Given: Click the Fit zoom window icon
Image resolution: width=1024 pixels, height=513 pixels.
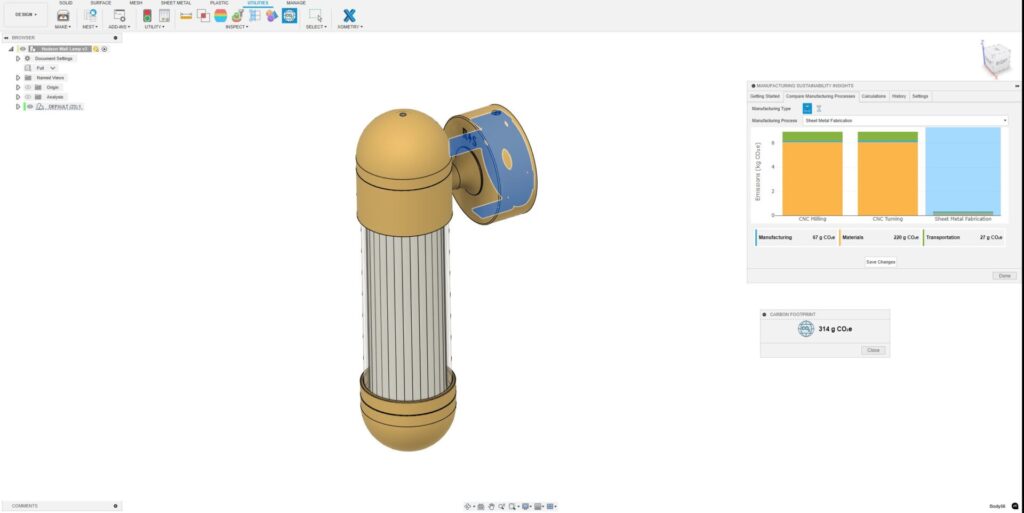Looking at the screenshot, I should click(x=513, y=506).
